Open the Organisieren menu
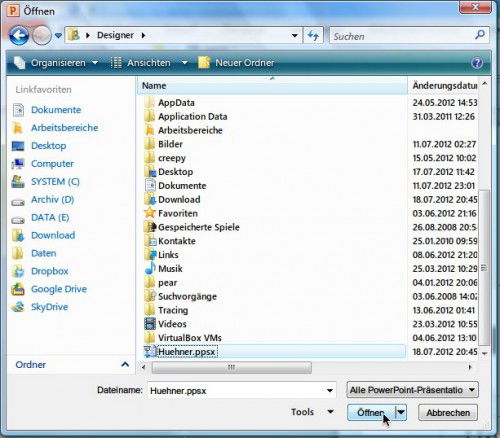The height and width of the screenshot is (438, 500). click(x=56, y=63)
